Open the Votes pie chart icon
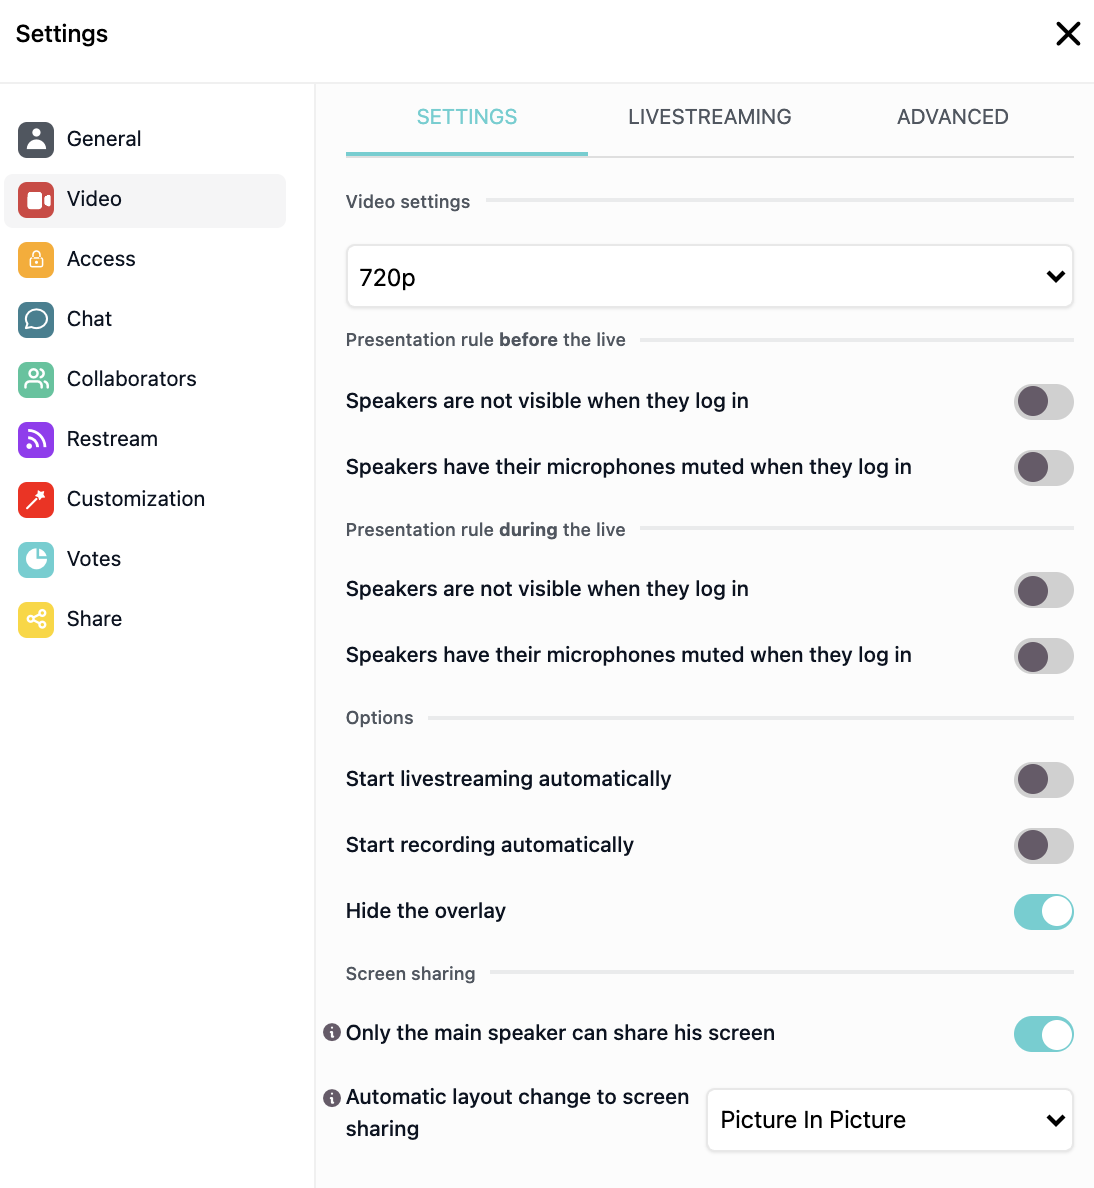This screenshot has width=1094, height=1188. (36, 559)
